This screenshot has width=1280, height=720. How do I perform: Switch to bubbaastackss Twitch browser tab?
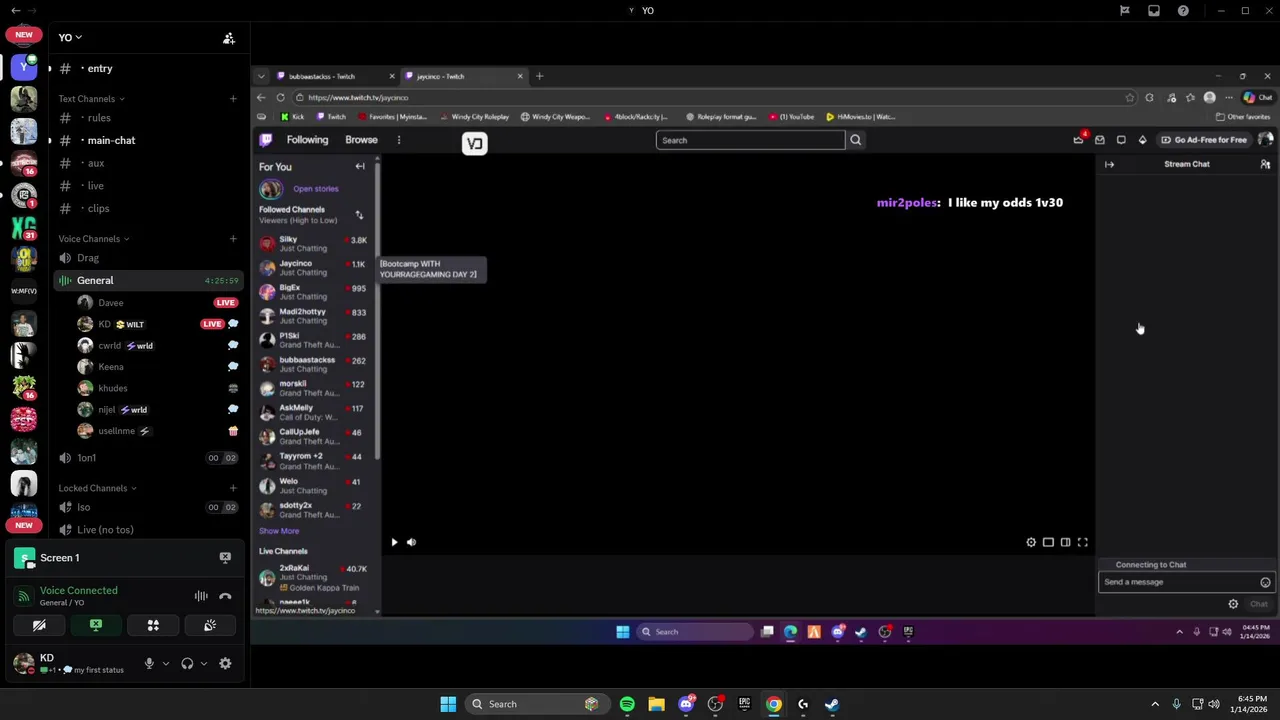point(336,76)
